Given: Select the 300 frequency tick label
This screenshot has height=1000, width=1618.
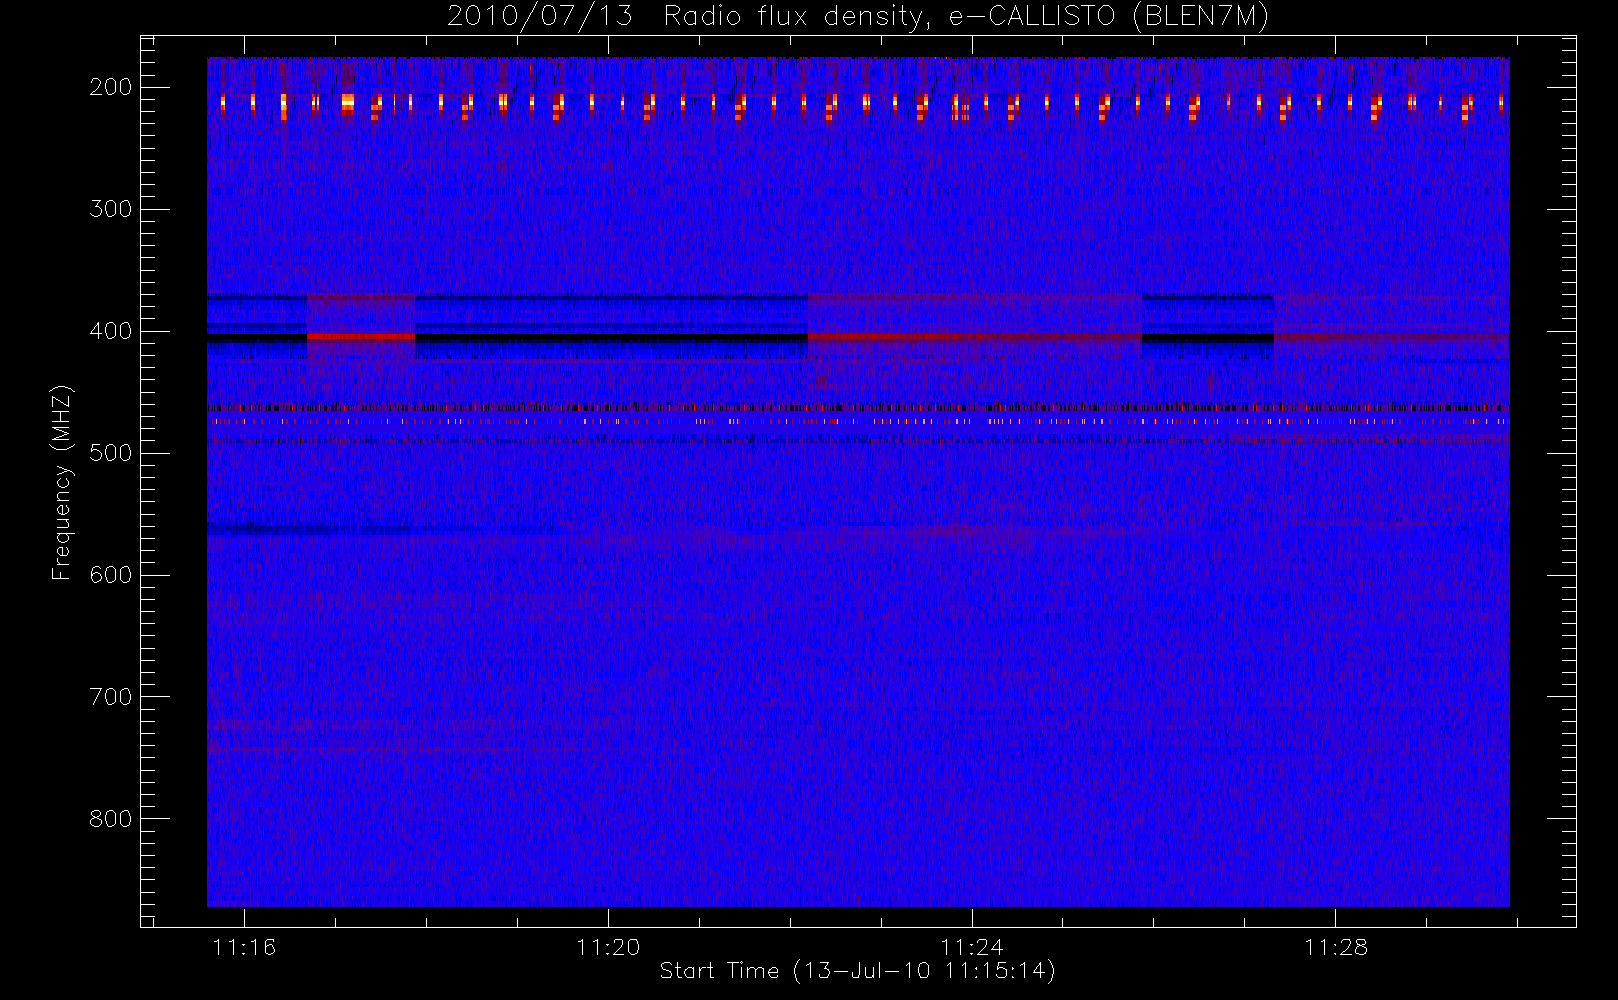Looking at the screenshot, I should tap(111, 209).
